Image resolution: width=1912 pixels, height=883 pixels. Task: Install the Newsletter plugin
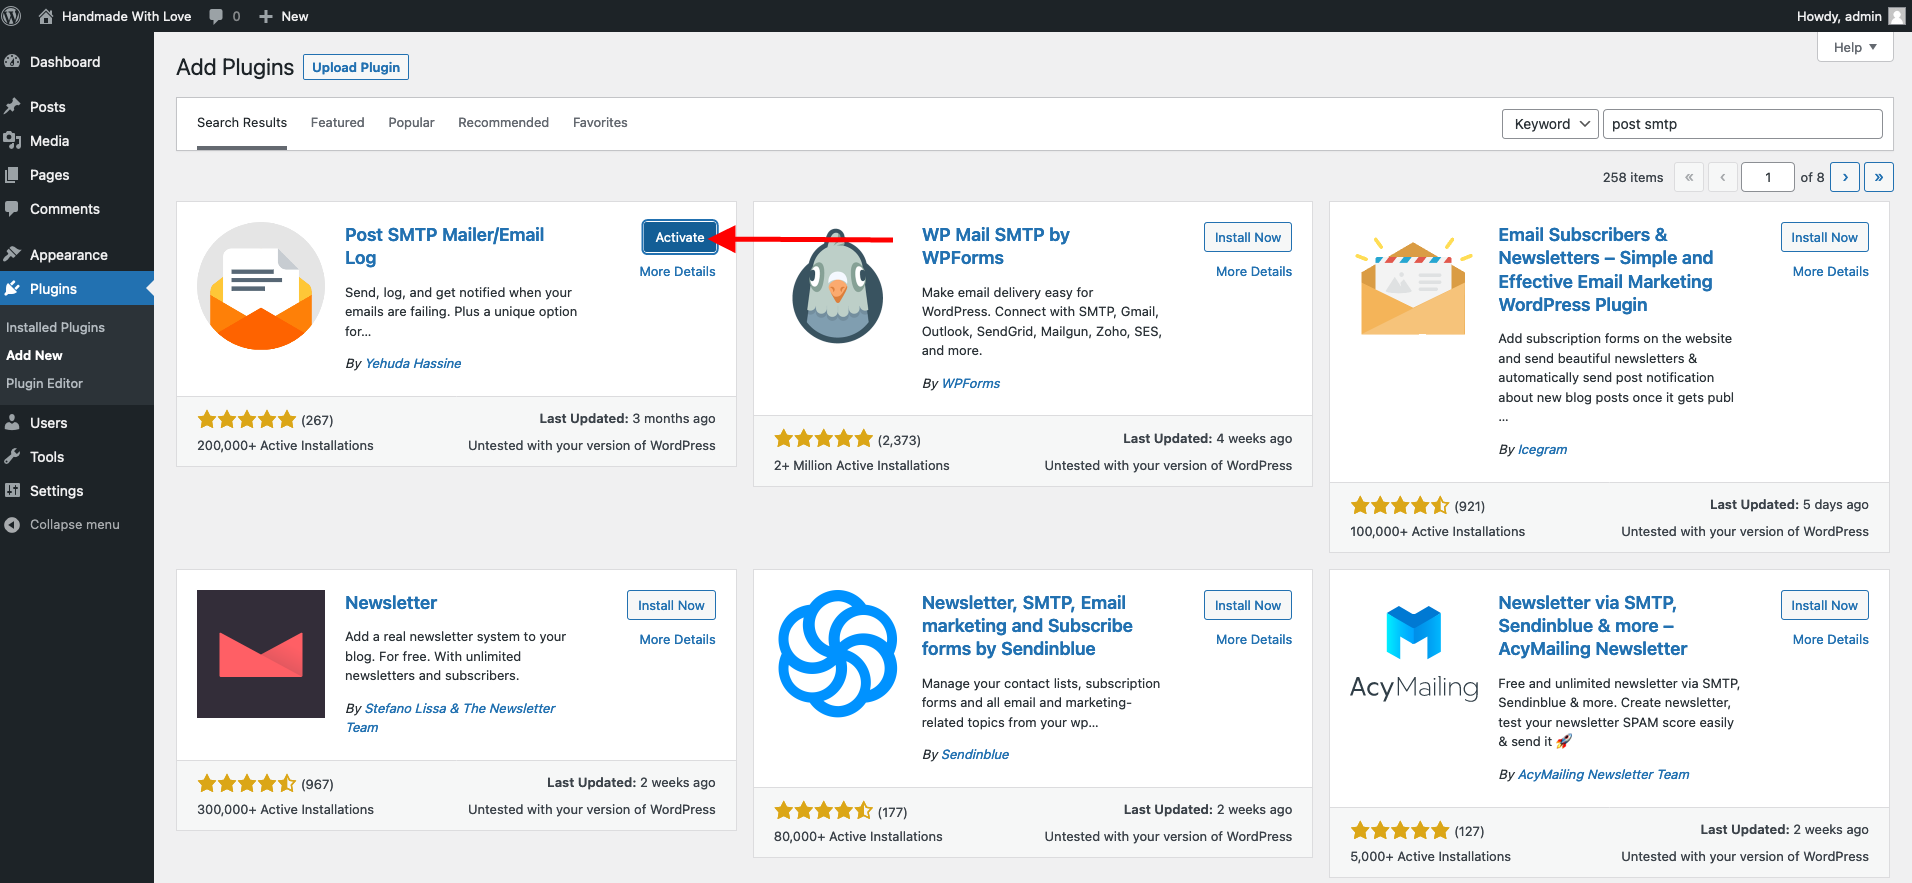(x=671, y=605)
